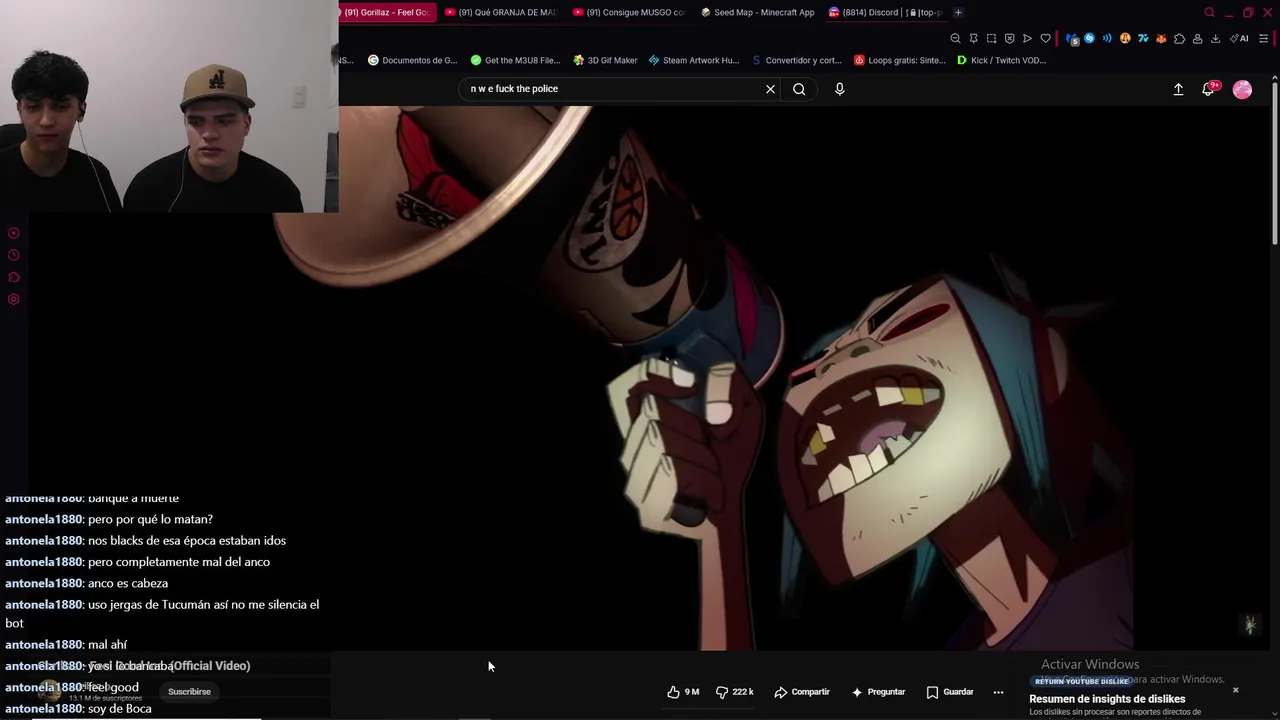Screen dimensions: 1280x720
Task: Open the Get the M3U8 File bookmark
Action: tap(515, 60)
